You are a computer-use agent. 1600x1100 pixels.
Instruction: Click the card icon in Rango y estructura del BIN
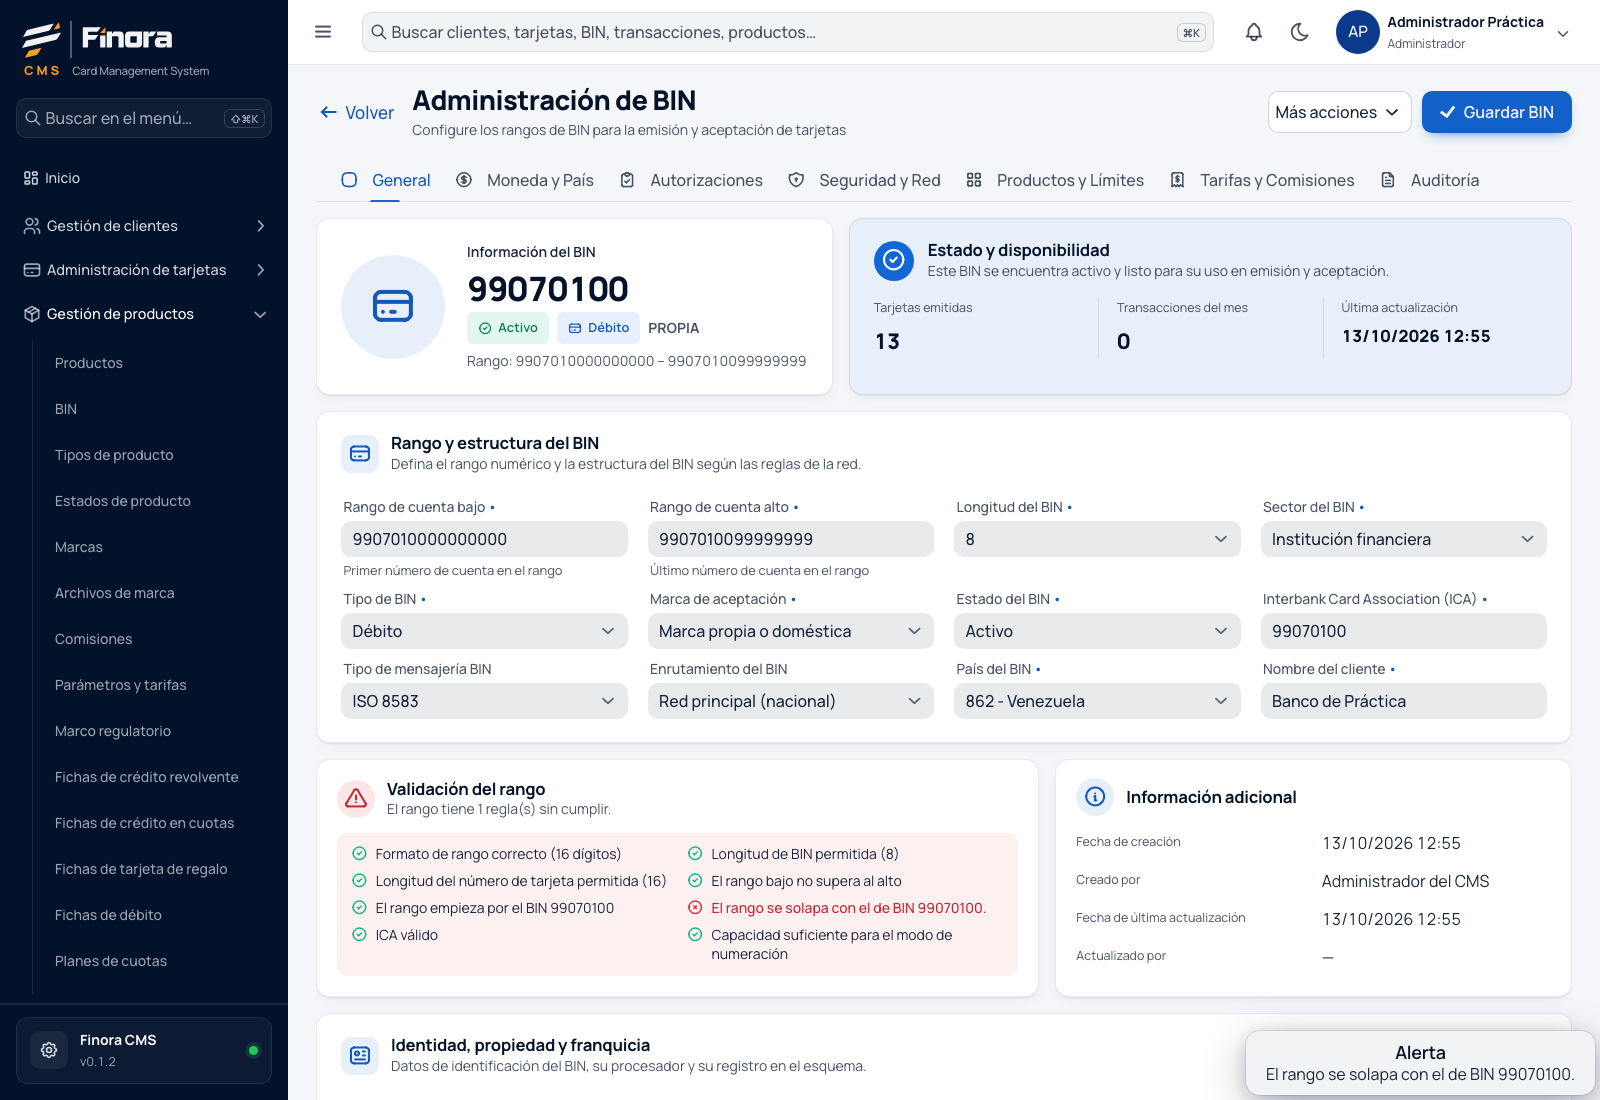[360, 453]
